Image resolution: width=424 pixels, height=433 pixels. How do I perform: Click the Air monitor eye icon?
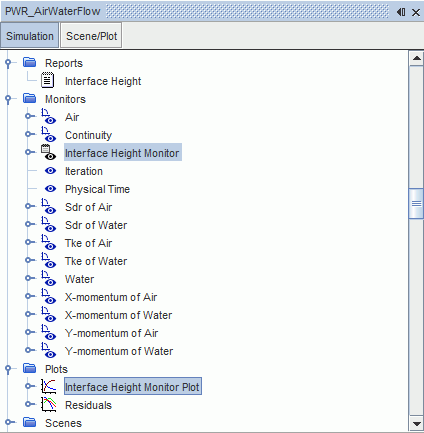coord(49,117)
